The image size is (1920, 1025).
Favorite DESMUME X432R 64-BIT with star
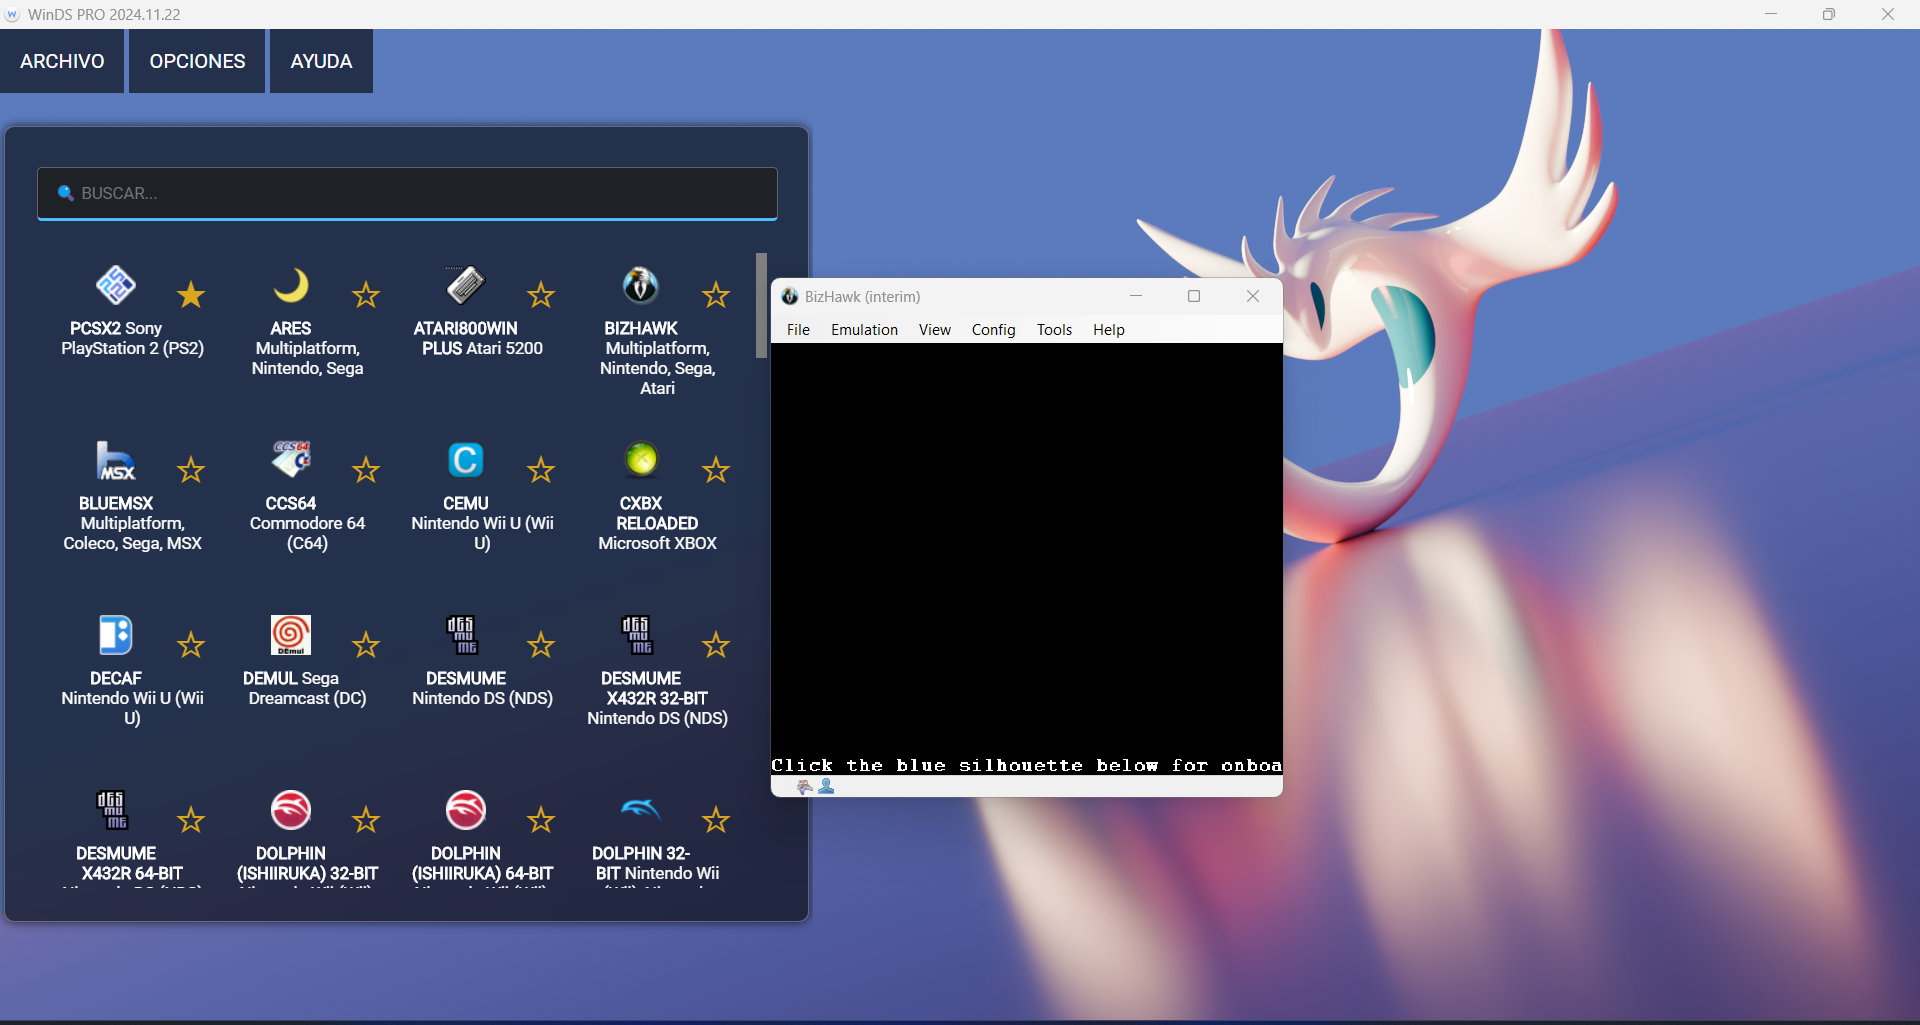pyautogui.click(x=191, y=820)
